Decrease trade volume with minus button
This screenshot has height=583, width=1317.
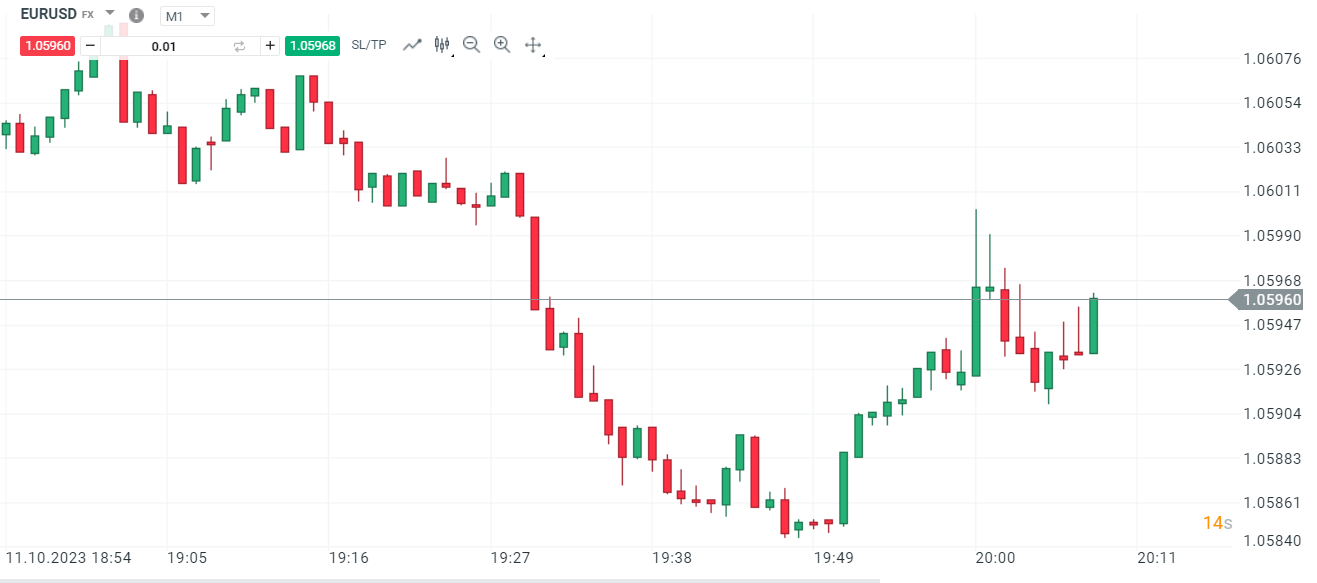[90, 45]
